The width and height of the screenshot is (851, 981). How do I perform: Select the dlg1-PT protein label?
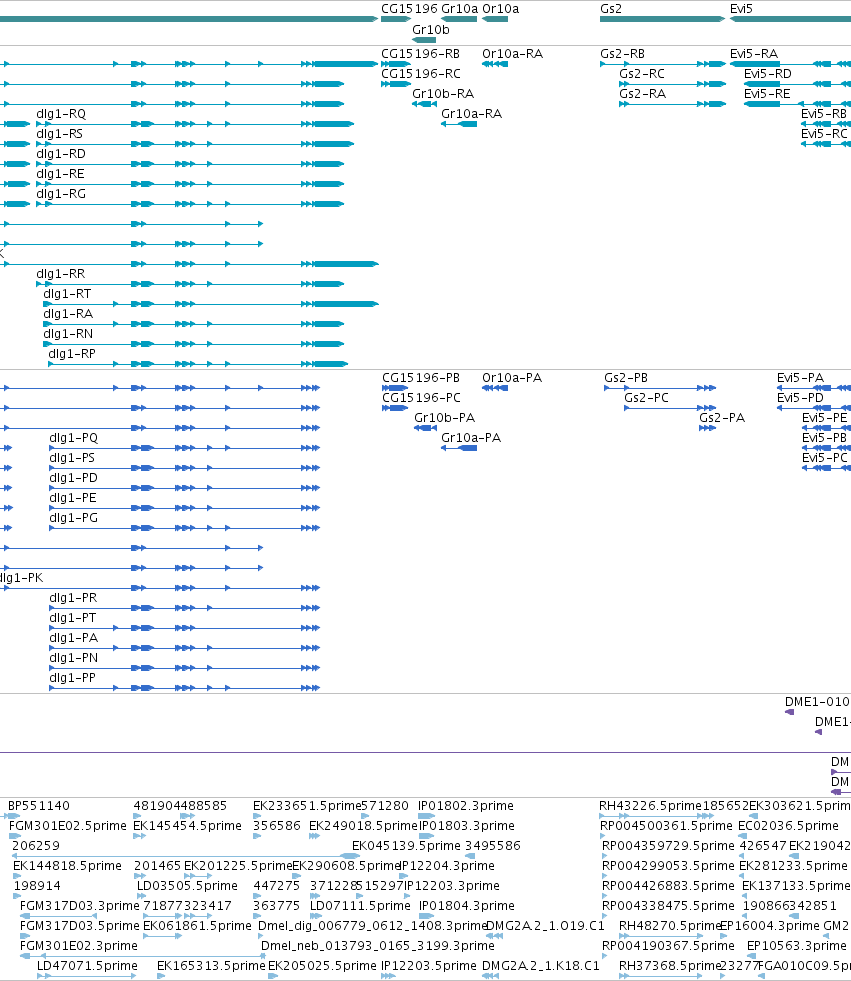tap(73, 618)
